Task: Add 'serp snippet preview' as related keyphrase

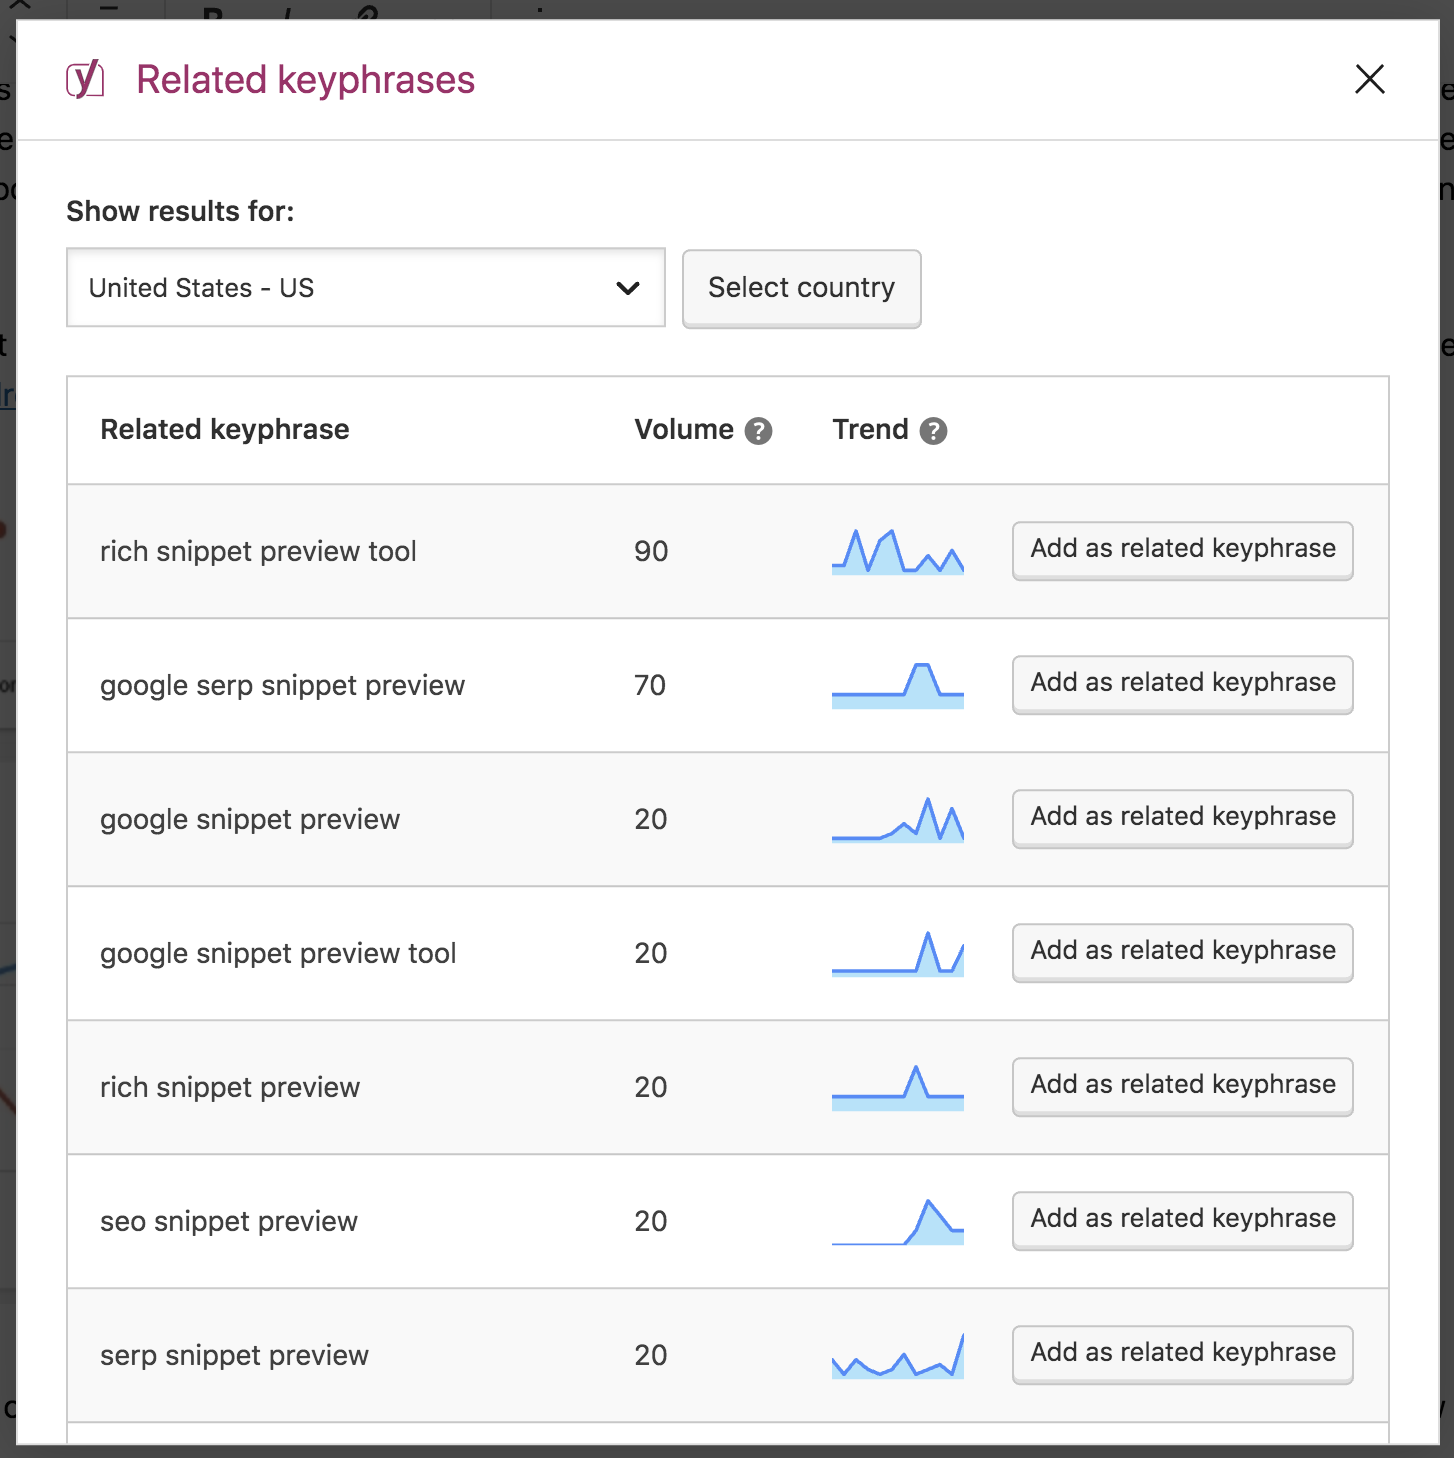Action: tap(1182, 1353)
